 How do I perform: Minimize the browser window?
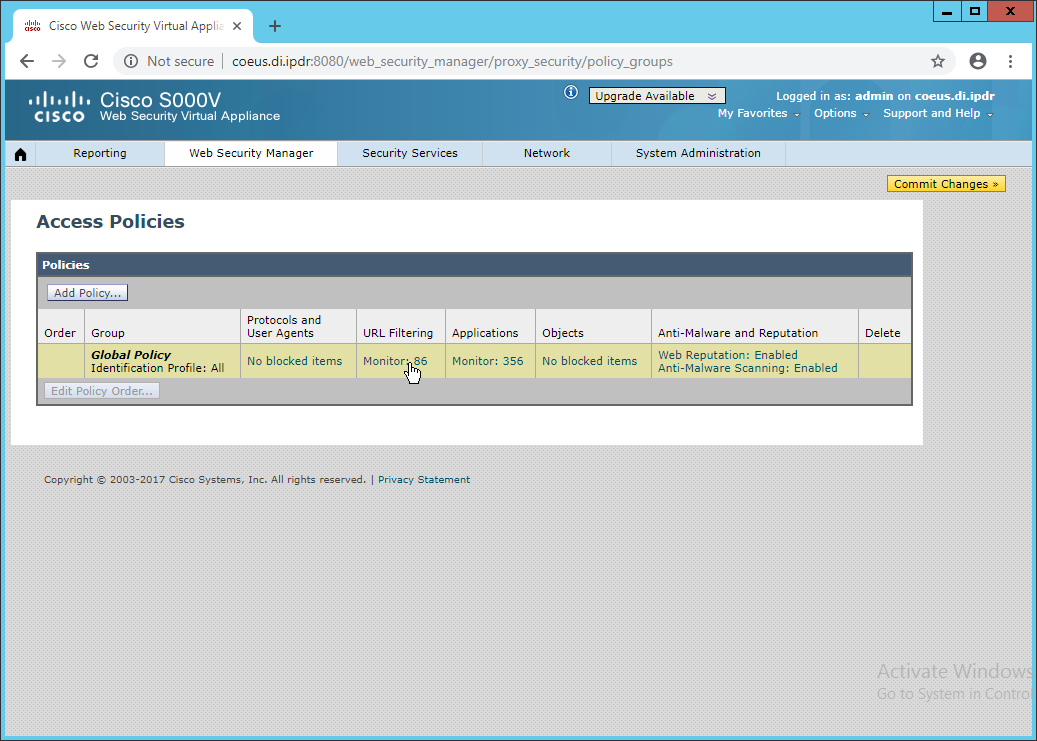947,11
